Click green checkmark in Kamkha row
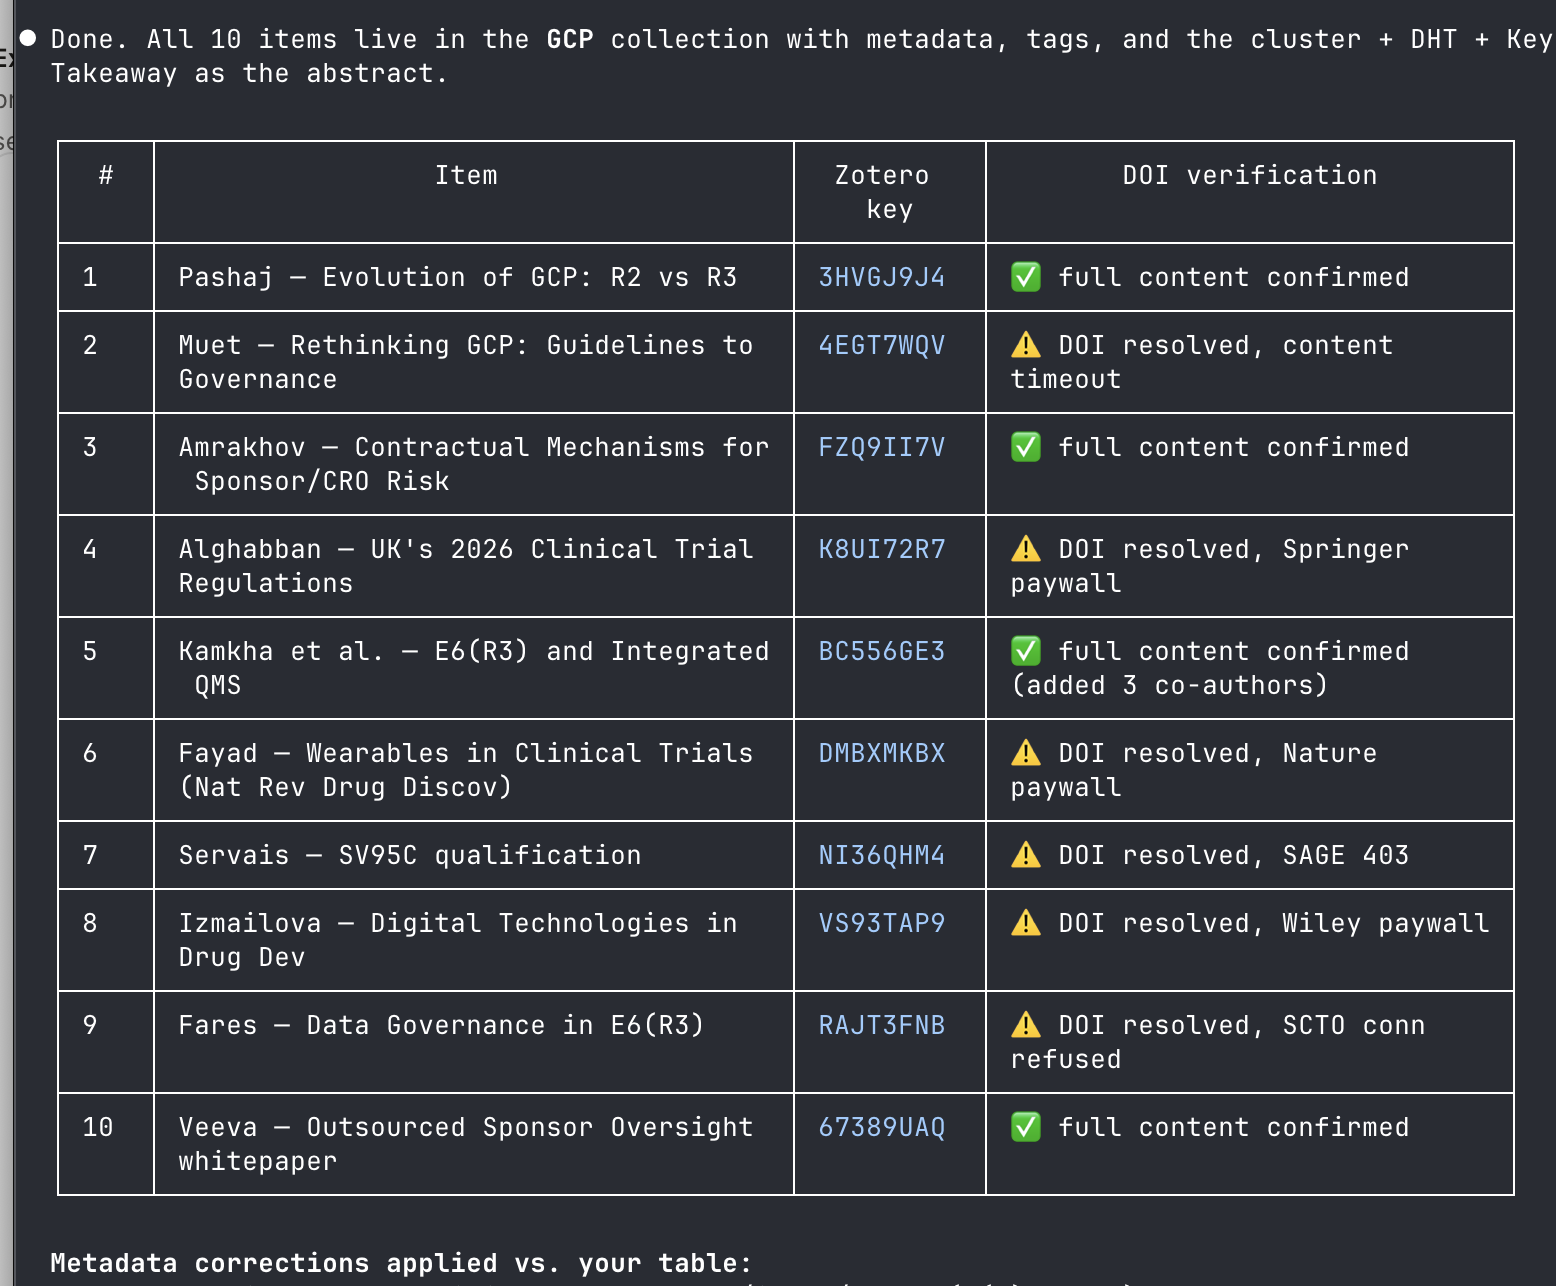 1026,651
